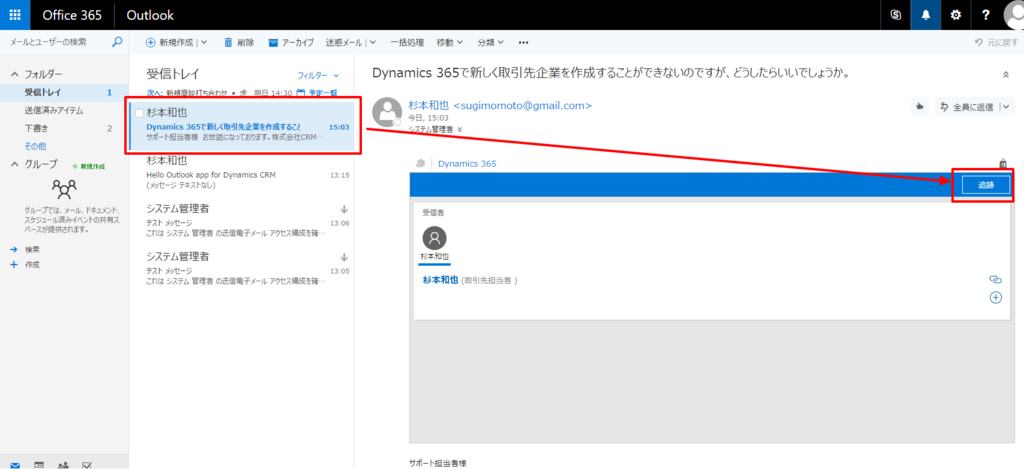The width and height of the screenshot is (1024, 469).
Task: Open the 移動 dropdown menu
Action: 449,42
